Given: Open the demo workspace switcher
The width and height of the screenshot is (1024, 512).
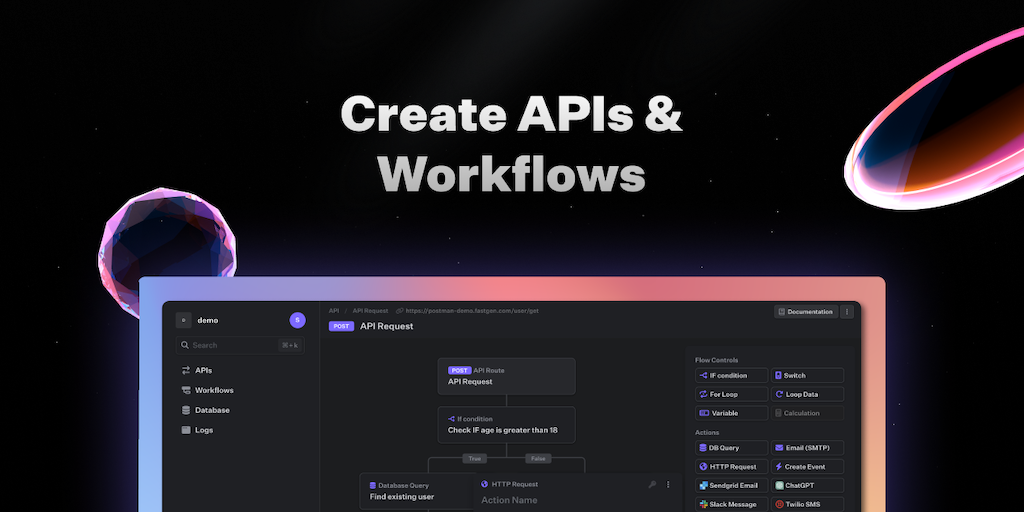Looking at the screenshot, I should 197,320.
